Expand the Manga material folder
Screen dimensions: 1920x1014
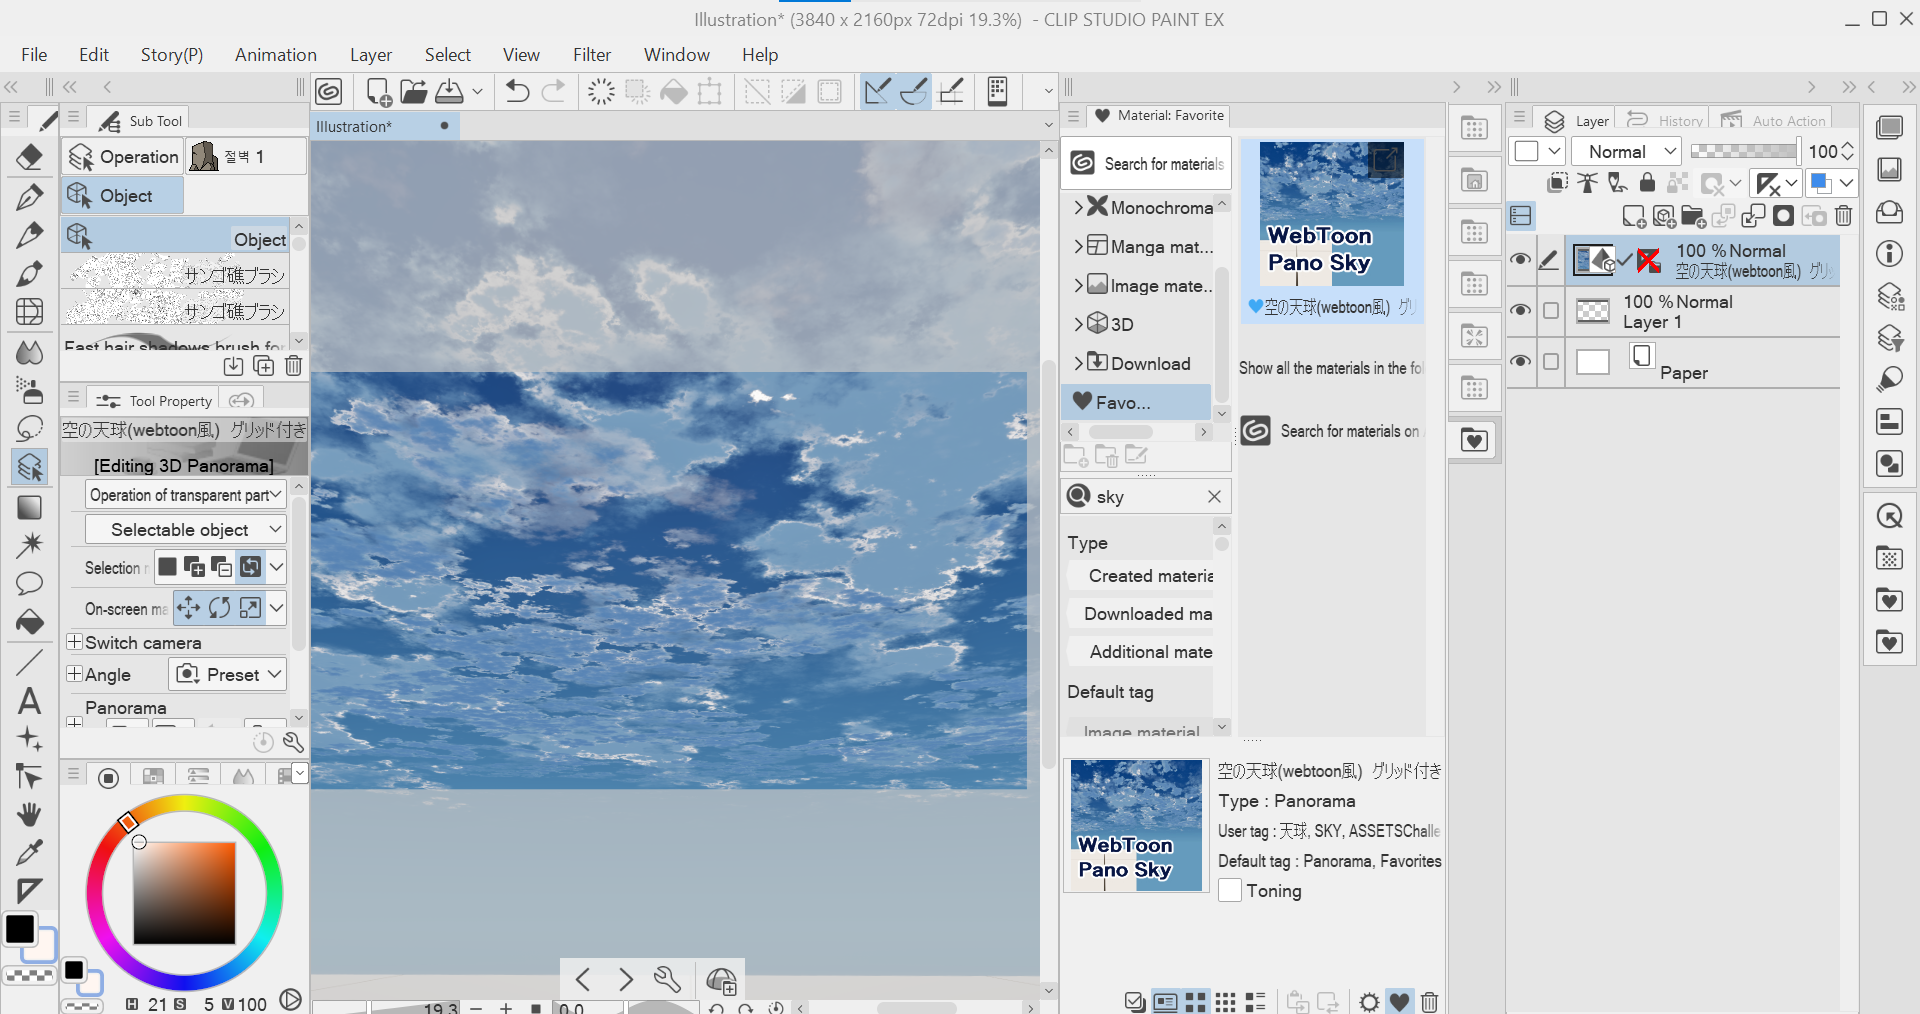(x=1079, y=246)
